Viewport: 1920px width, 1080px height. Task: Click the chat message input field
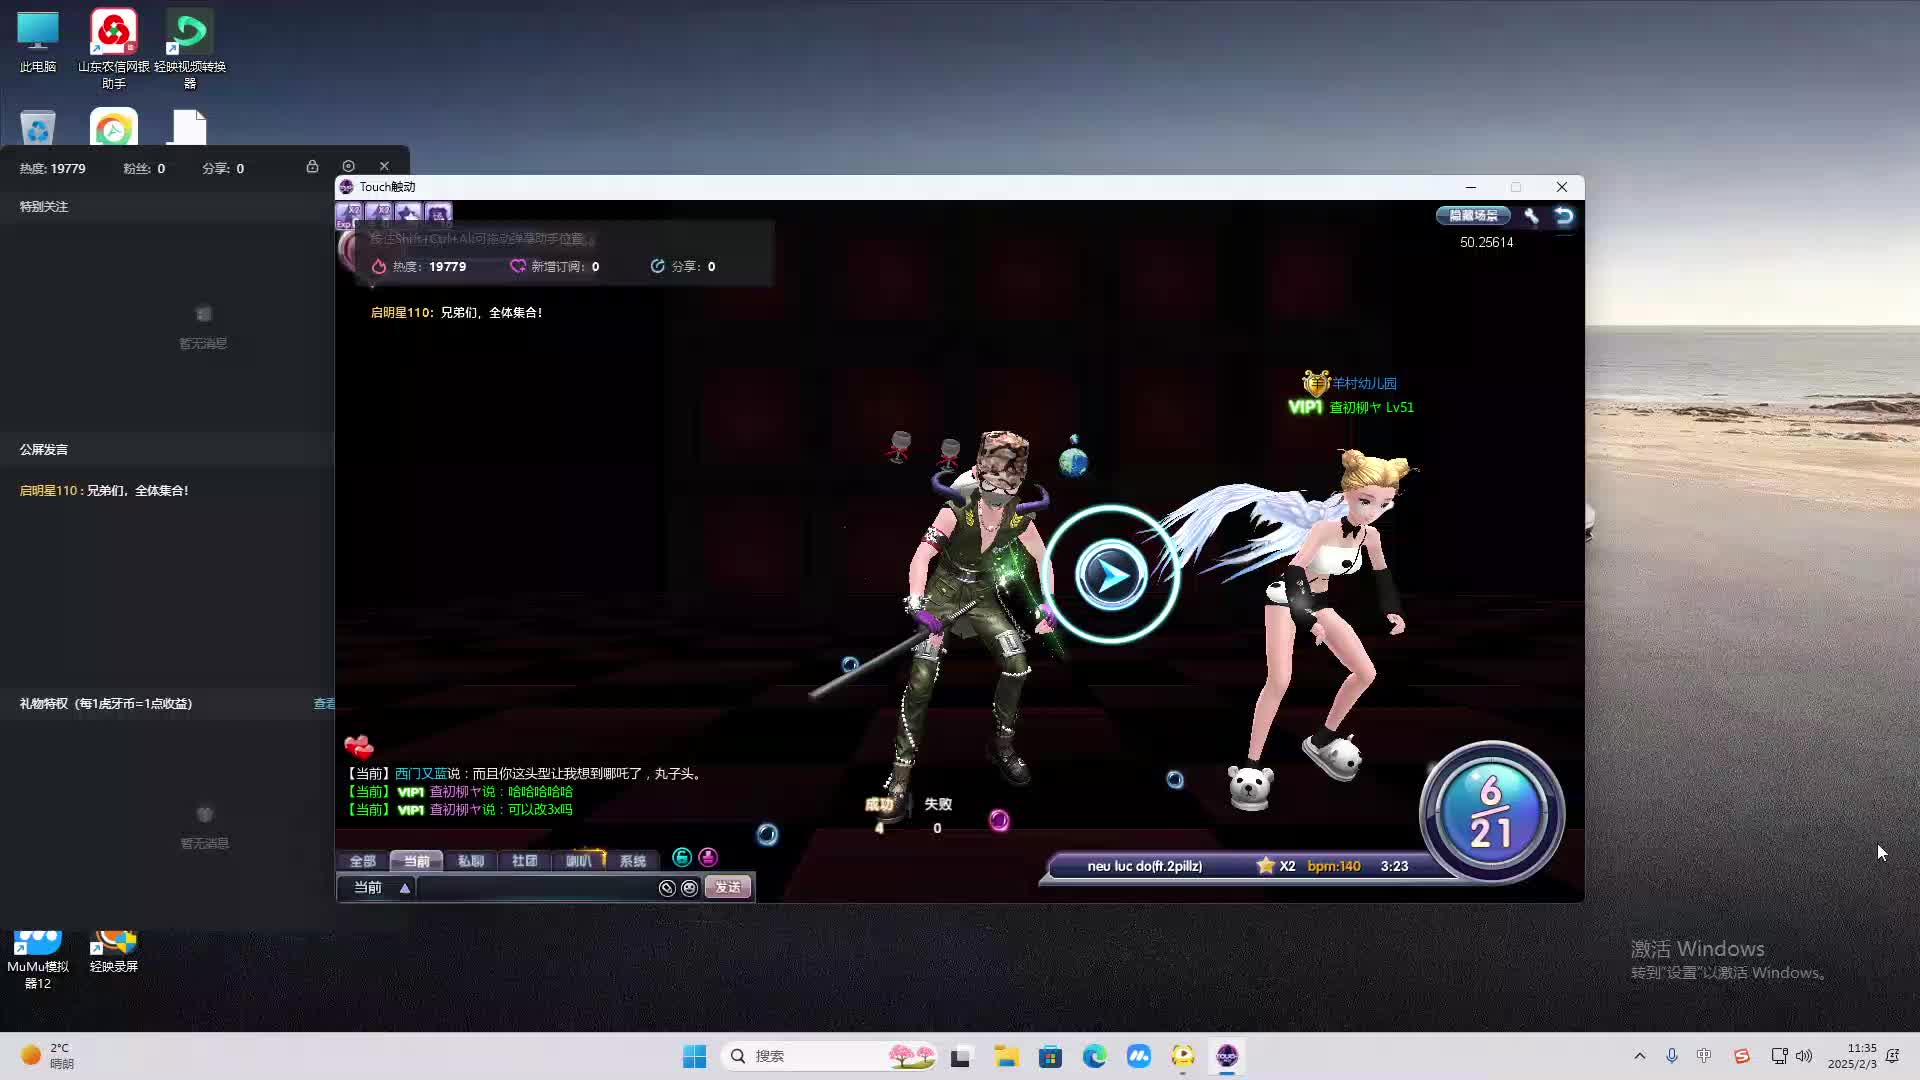535,888
